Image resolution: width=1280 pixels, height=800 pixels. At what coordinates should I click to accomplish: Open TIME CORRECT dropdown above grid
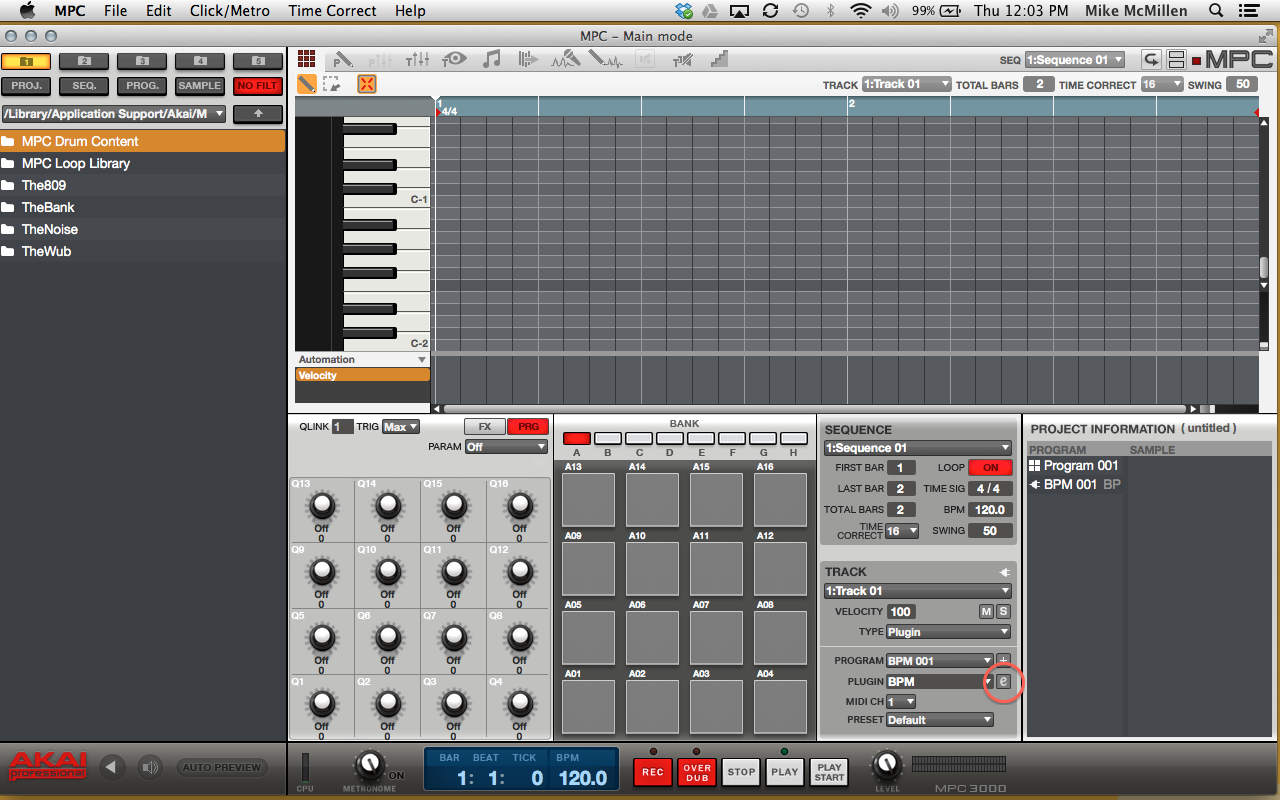click(x=1162, y=84)
